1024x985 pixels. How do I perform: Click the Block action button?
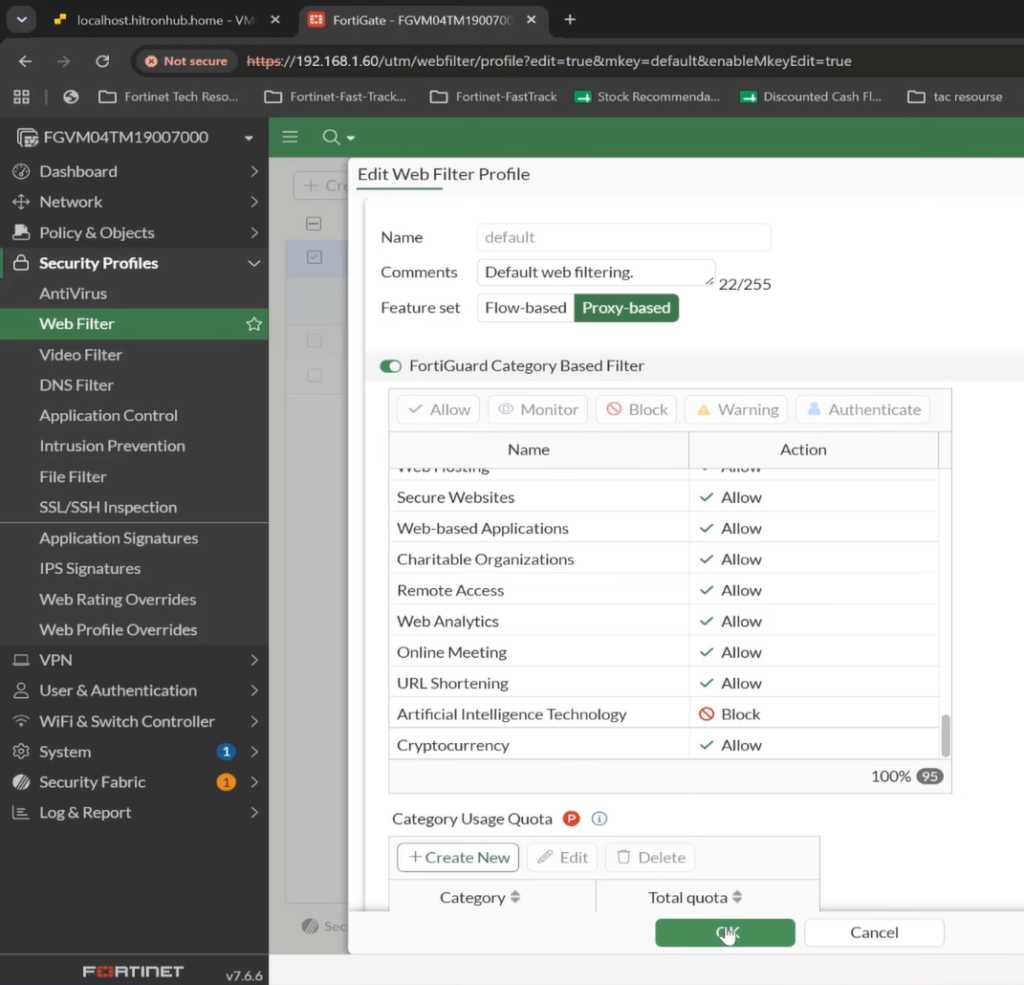tap(637, 410)
